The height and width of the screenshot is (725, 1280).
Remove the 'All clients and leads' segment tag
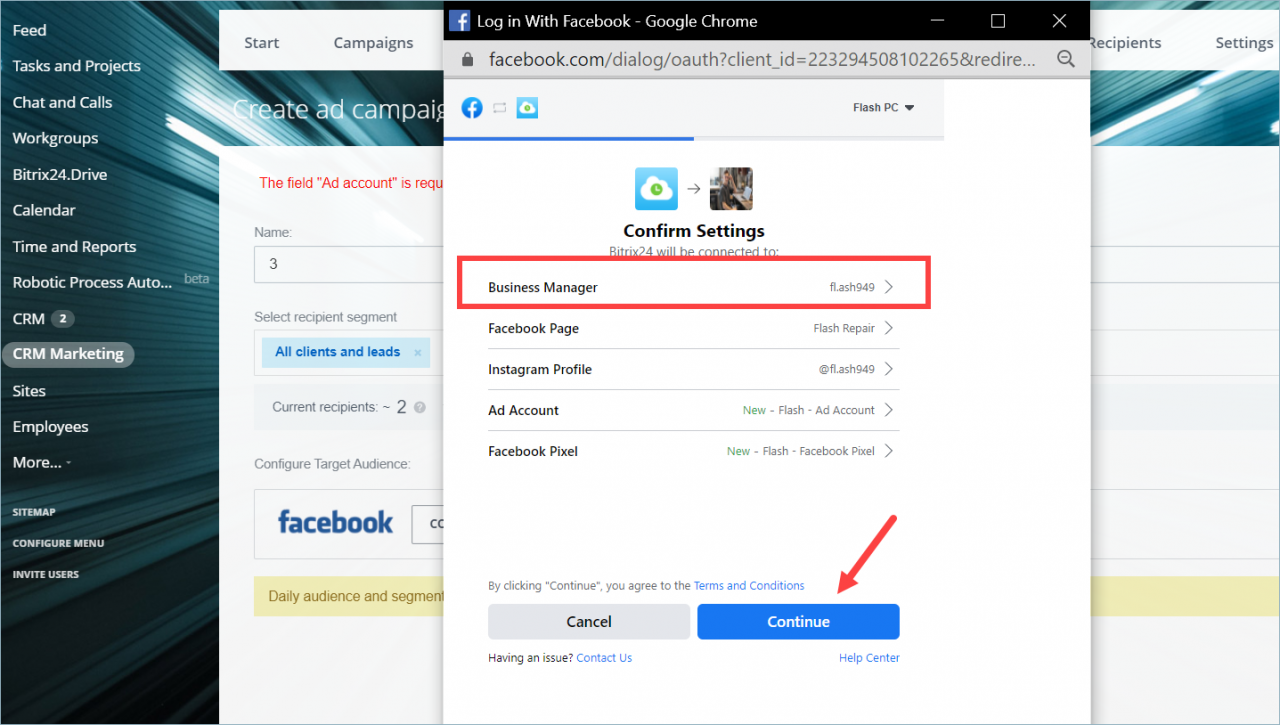(418, 353)
